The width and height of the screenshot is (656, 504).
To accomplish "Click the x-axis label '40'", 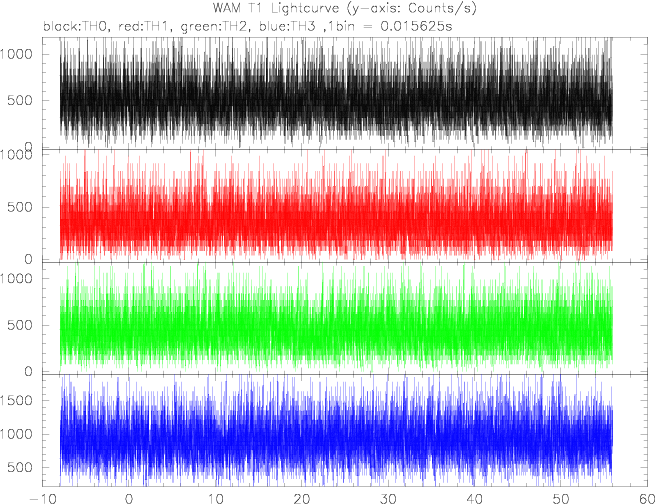I will (474, 498).
